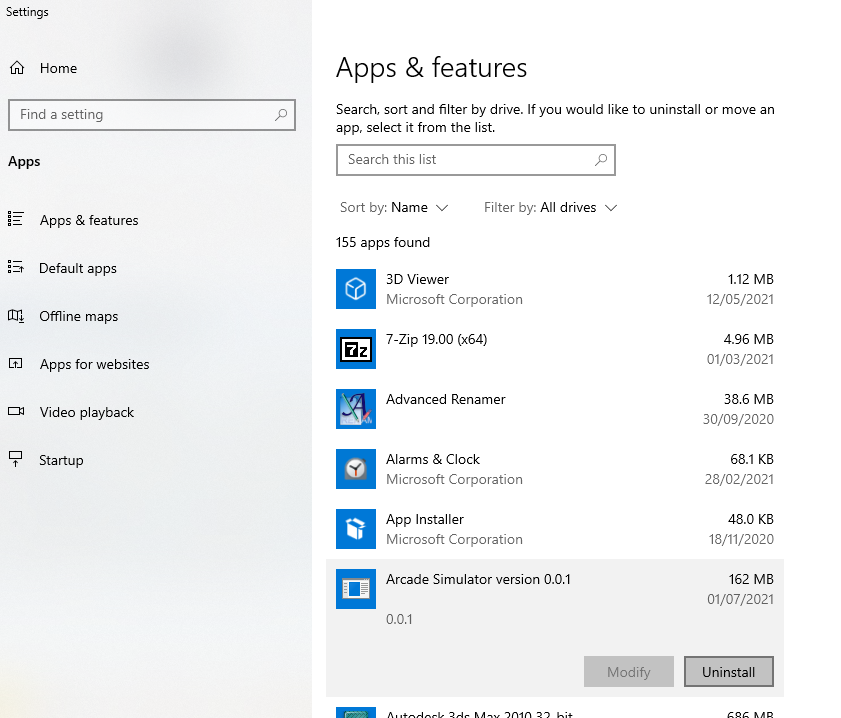Viewport: 841px width, 718px height.
Task: Click the 0.0.1 version label under Arcade Simulator
Action: click(x=399, y=619)
